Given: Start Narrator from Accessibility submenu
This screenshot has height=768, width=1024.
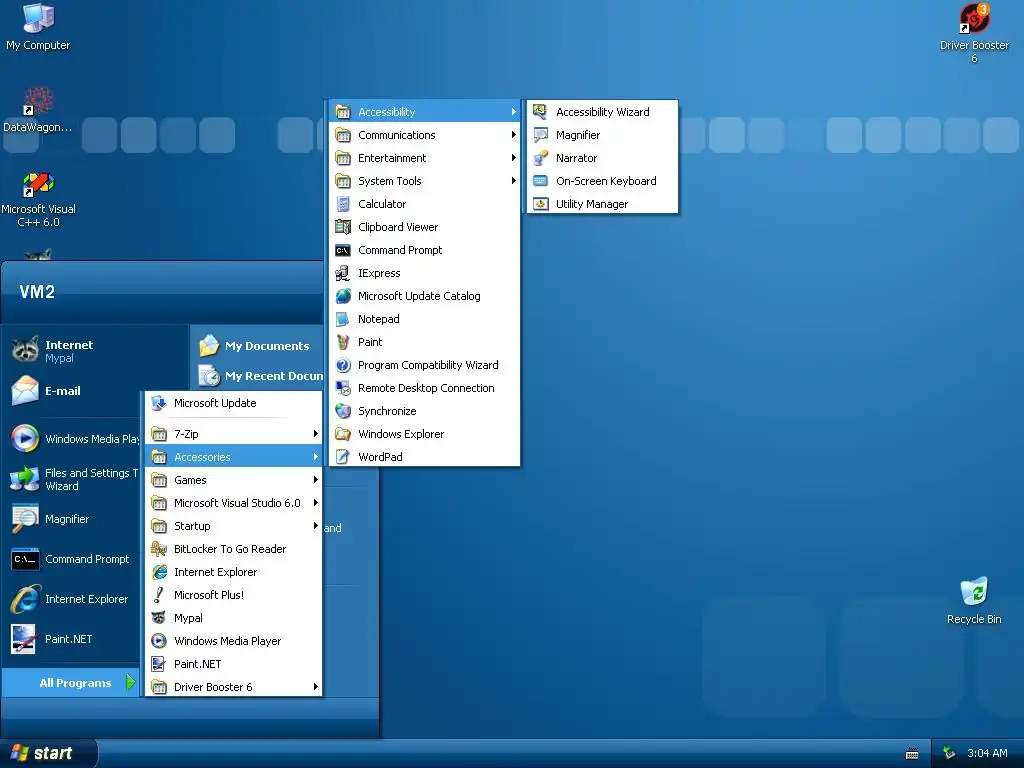Looking at the screenshot, I should pos(603,158).
